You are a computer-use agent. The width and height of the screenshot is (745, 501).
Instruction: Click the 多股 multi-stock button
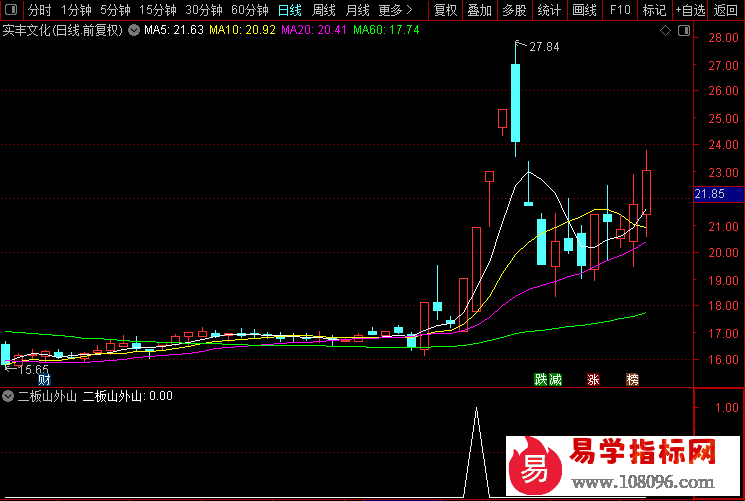(515, 10)
